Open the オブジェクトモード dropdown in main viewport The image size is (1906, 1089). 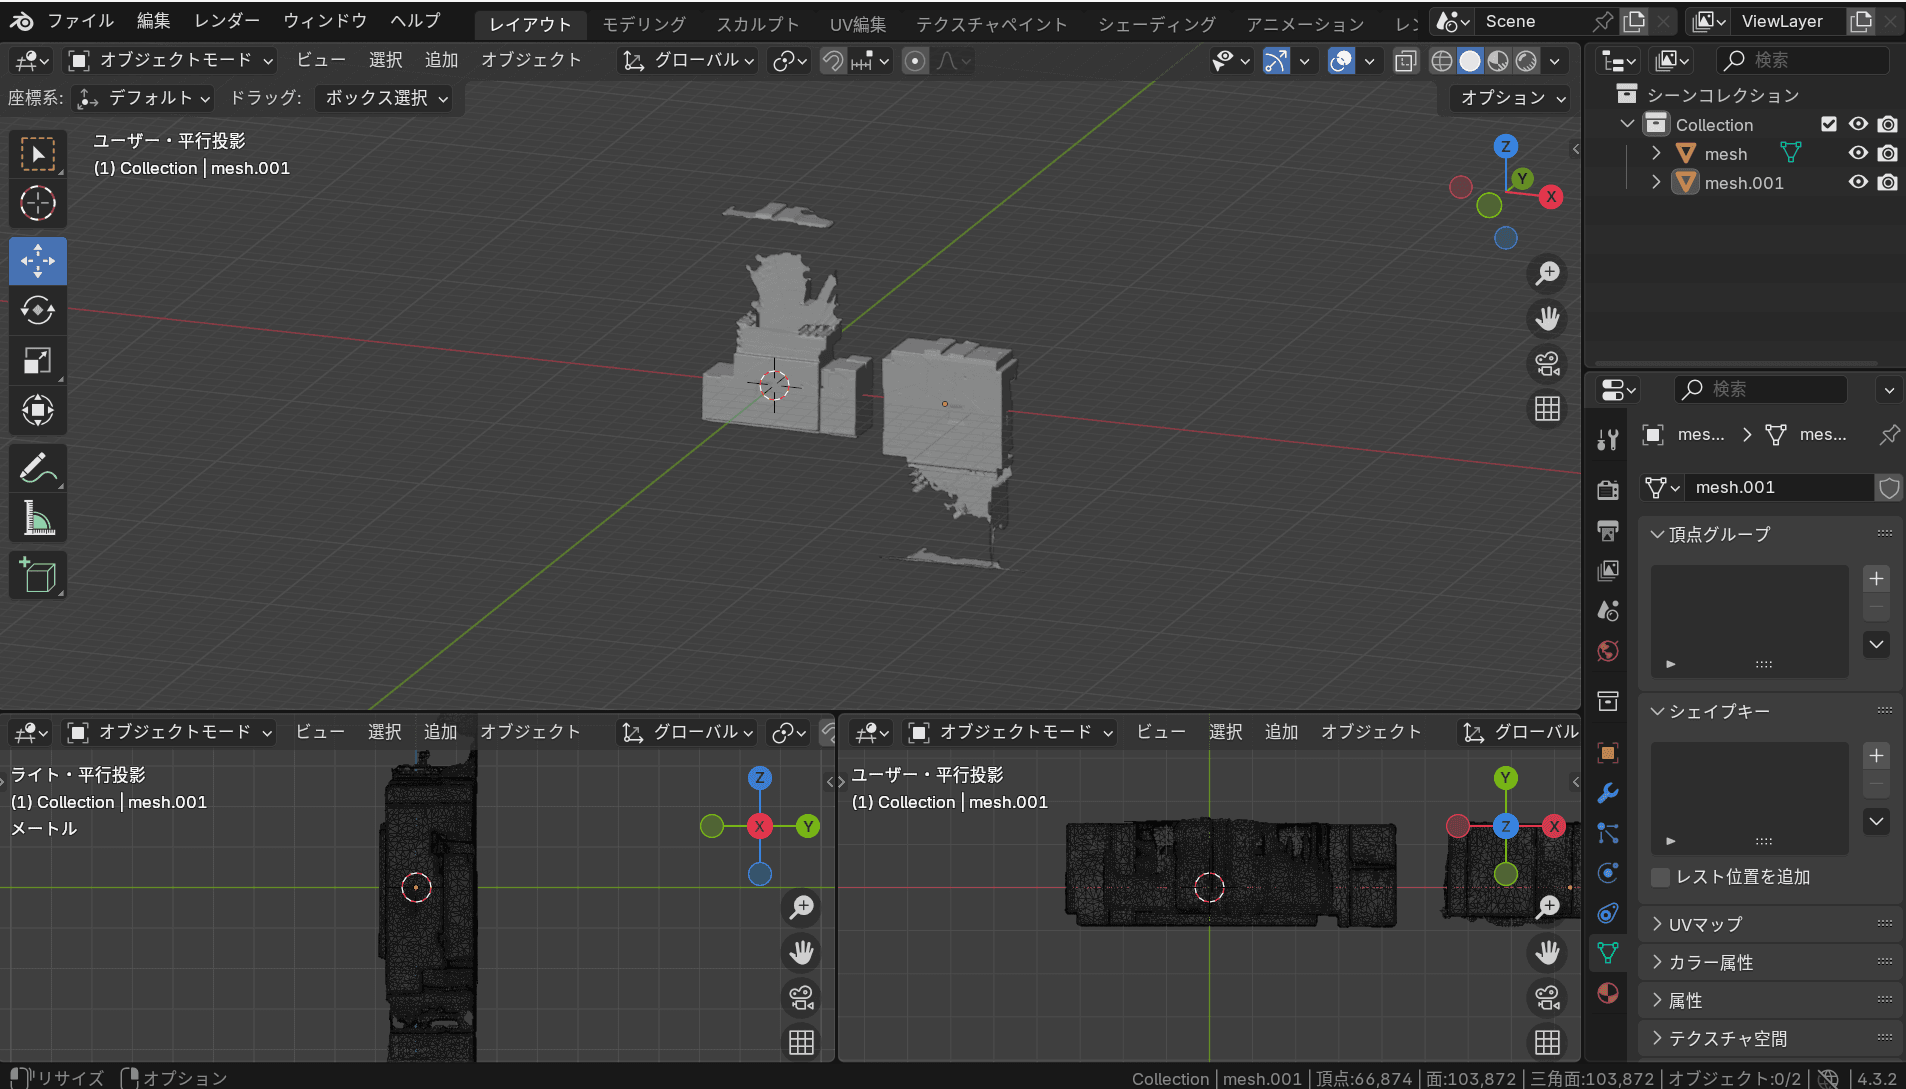tap(171, 61)
